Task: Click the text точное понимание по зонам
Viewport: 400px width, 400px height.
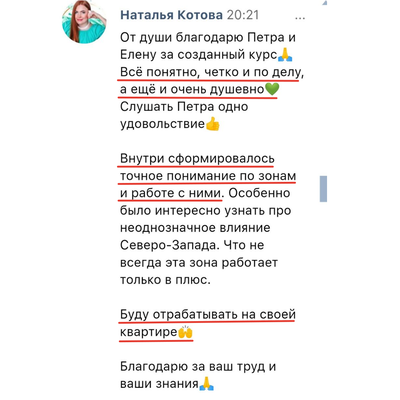Action: pyautogui.click(x=208, y=176)
